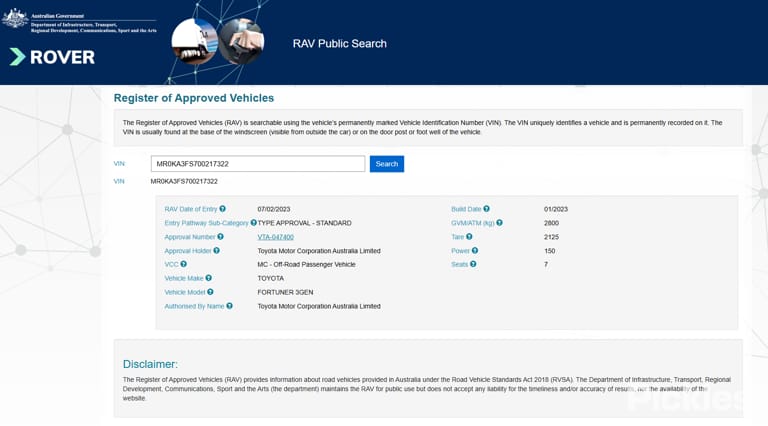The image size is (768, 426).
Task: Open help icon beside Power
Action: coord(475,250)
